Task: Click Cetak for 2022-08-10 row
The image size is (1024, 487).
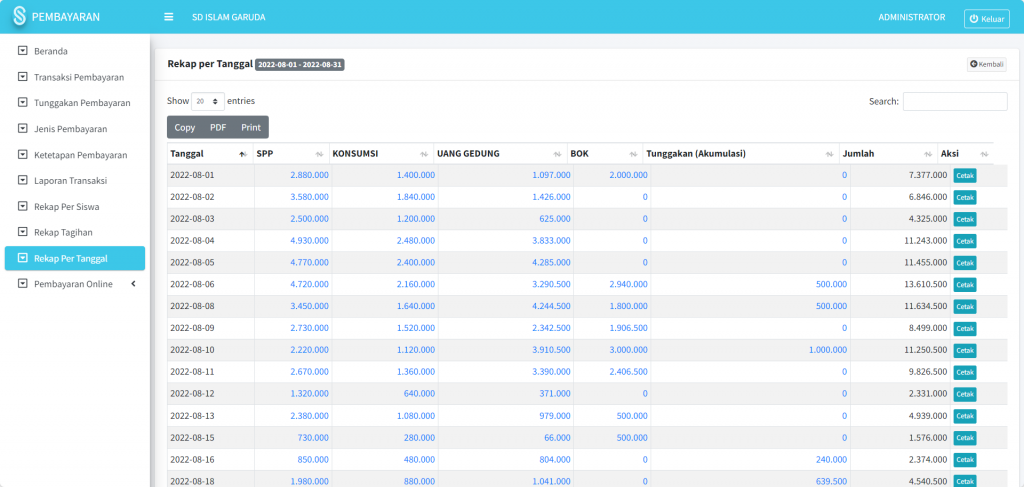Action: click(x=965, y=351)
